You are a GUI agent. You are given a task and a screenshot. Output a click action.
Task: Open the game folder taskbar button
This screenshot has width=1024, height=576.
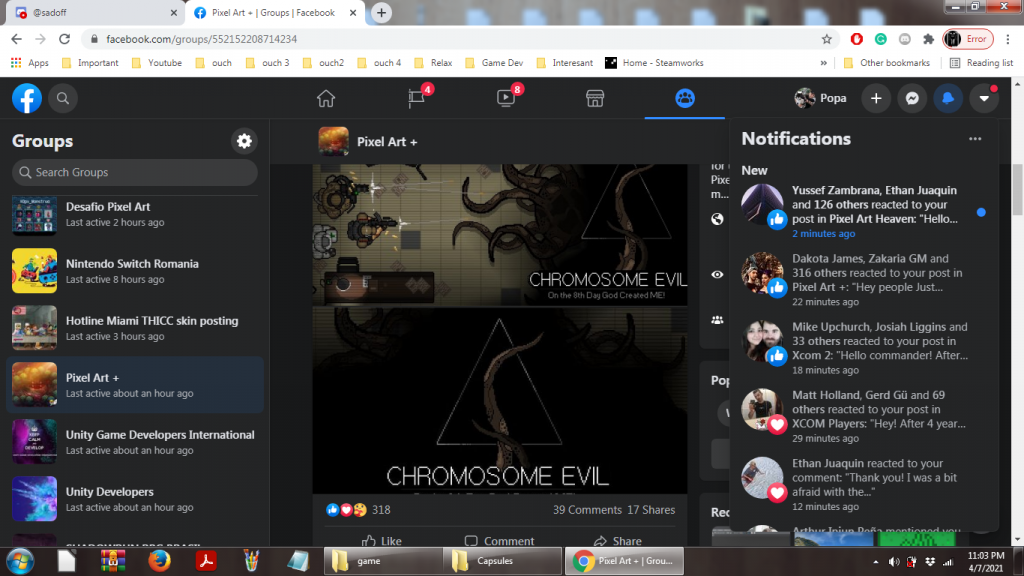pyautogui.click(x=383, y=561)
